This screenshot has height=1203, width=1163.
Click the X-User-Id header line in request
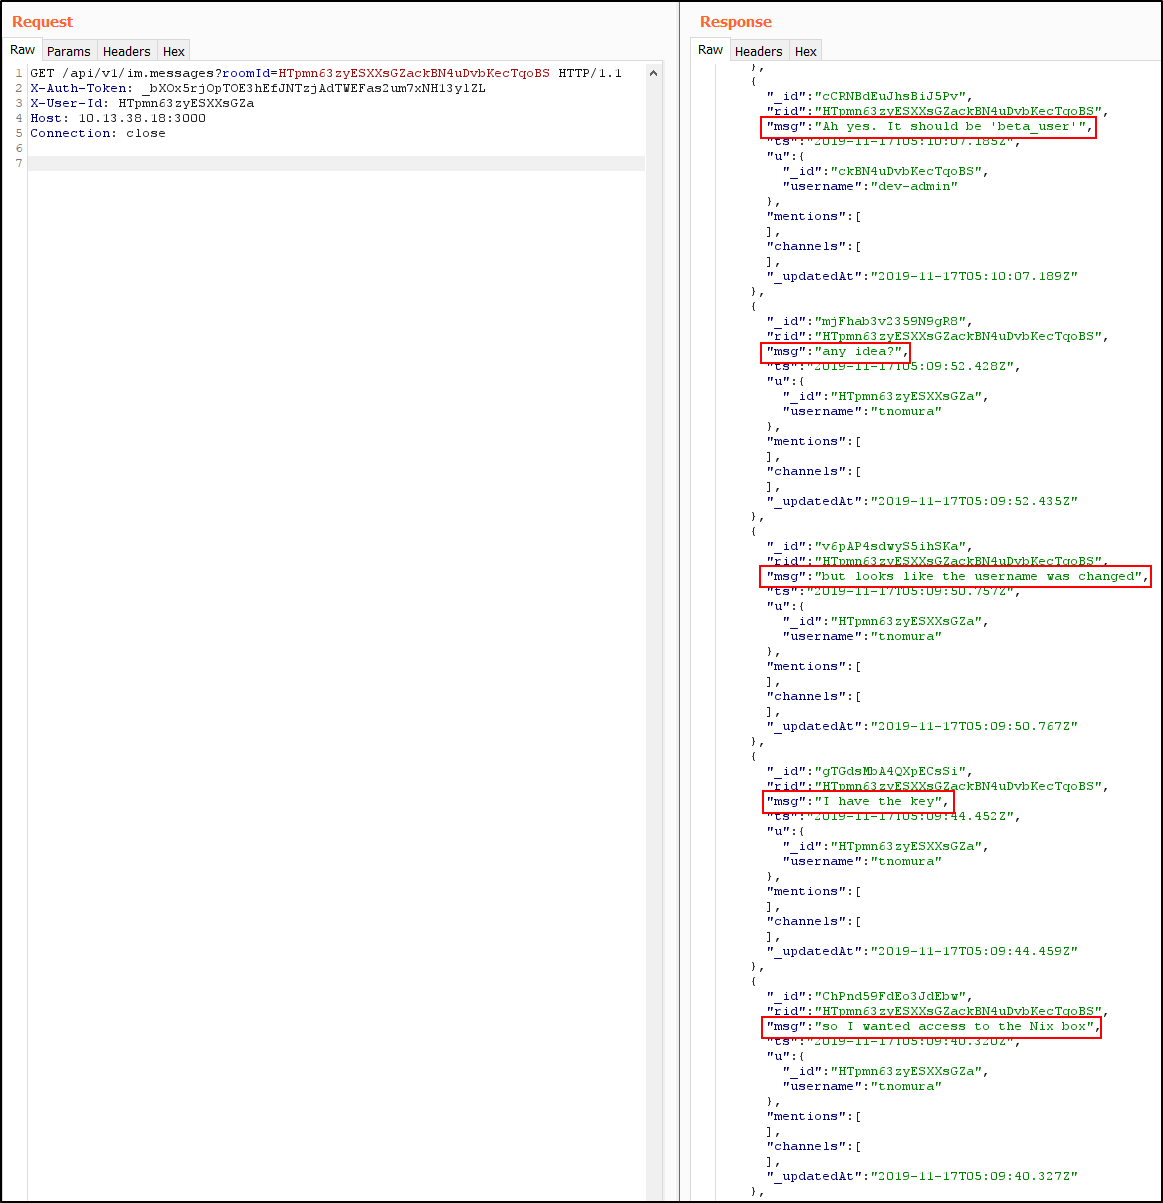(142, 103)
